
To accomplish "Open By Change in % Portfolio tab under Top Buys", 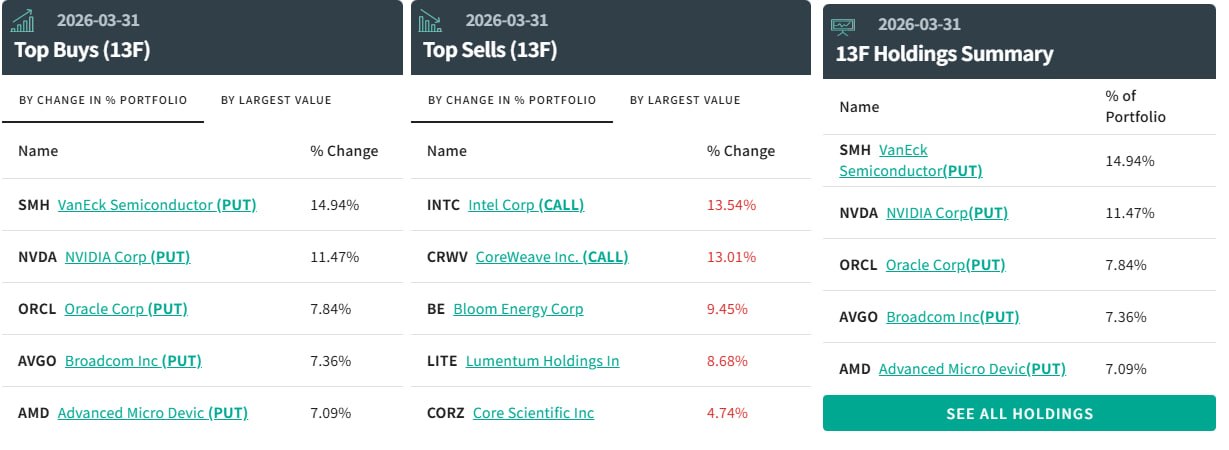I will coord(103,100).
